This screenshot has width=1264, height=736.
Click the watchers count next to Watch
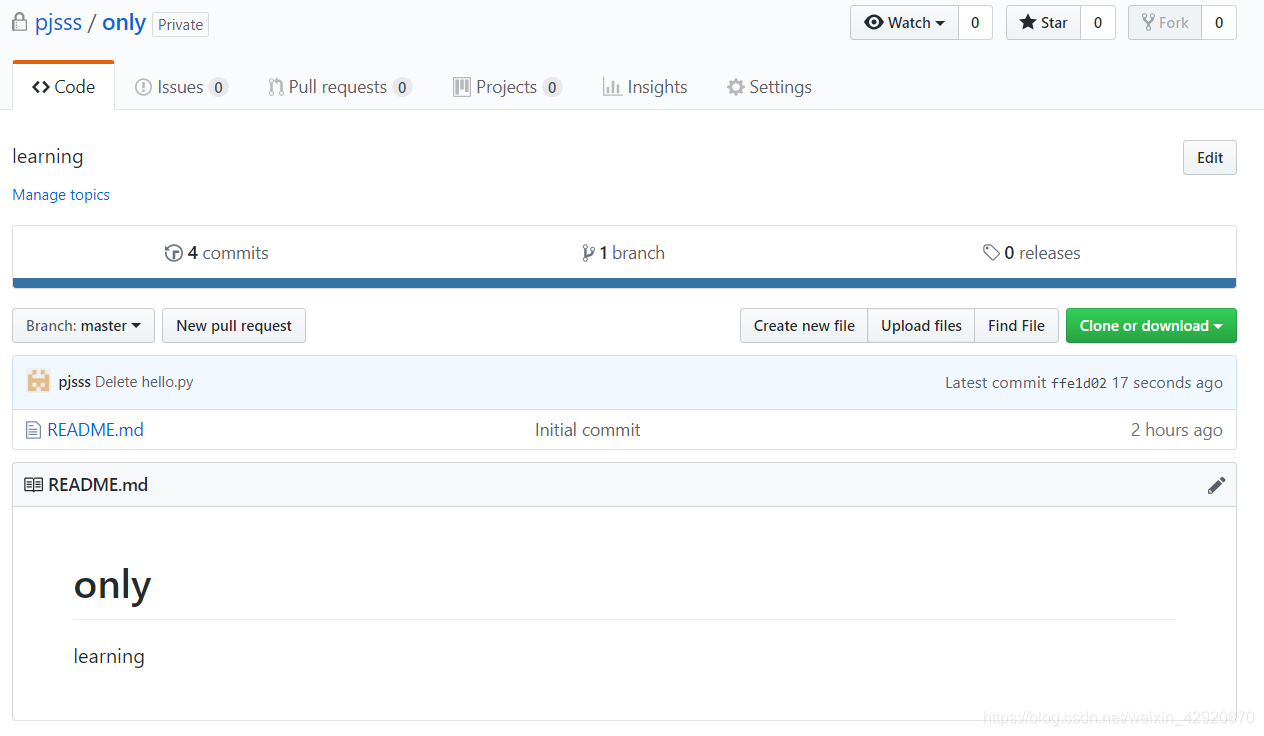pyautogui.click(x=975, y=23)
